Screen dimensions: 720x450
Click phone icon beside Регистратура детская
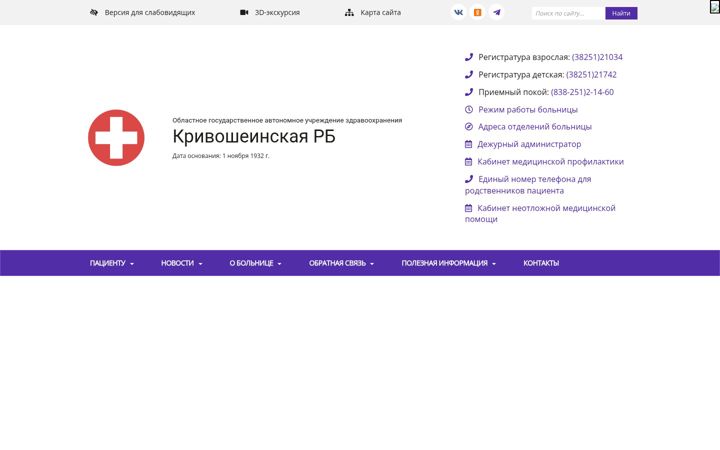pos(468,74)
